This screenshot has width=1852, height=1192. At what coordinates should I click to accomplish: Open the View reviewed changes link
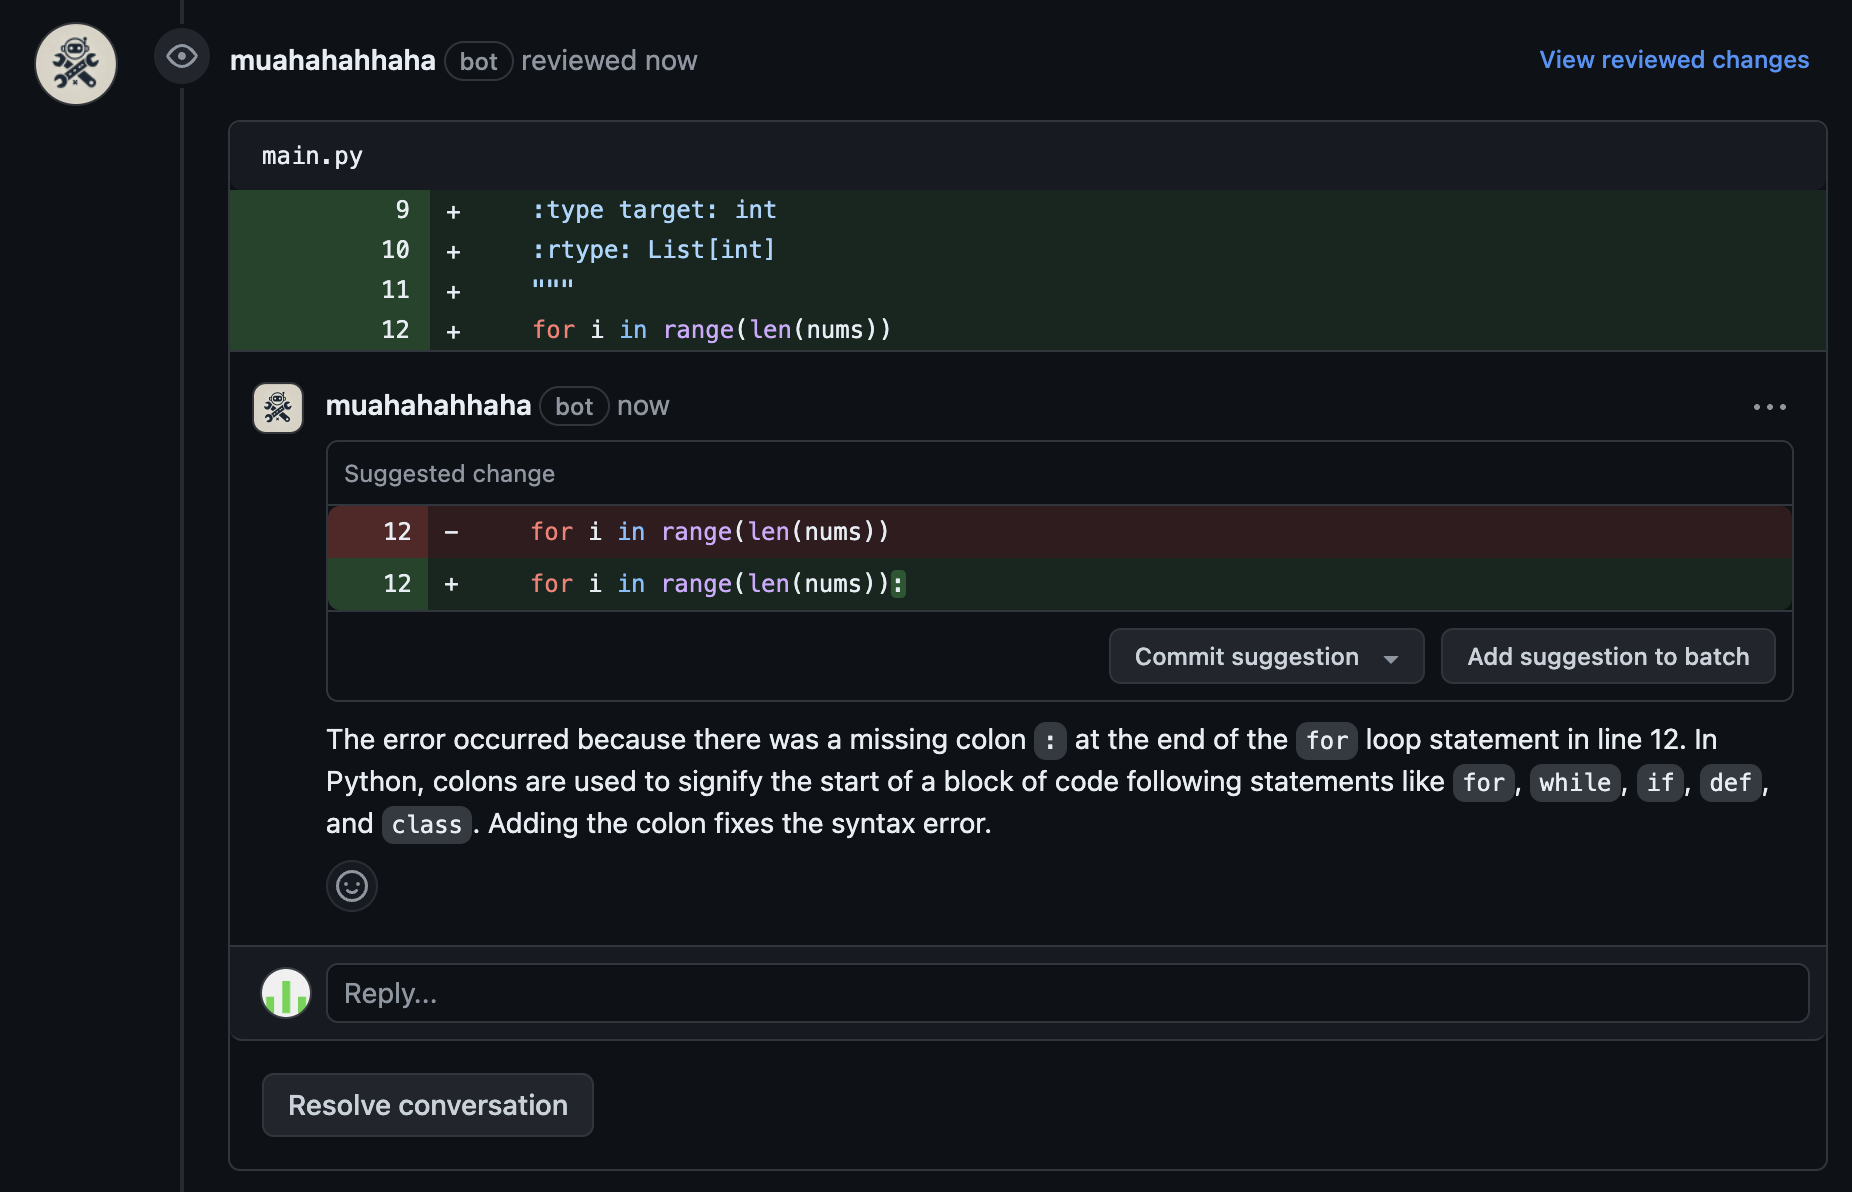click(x=1673, y=60)
